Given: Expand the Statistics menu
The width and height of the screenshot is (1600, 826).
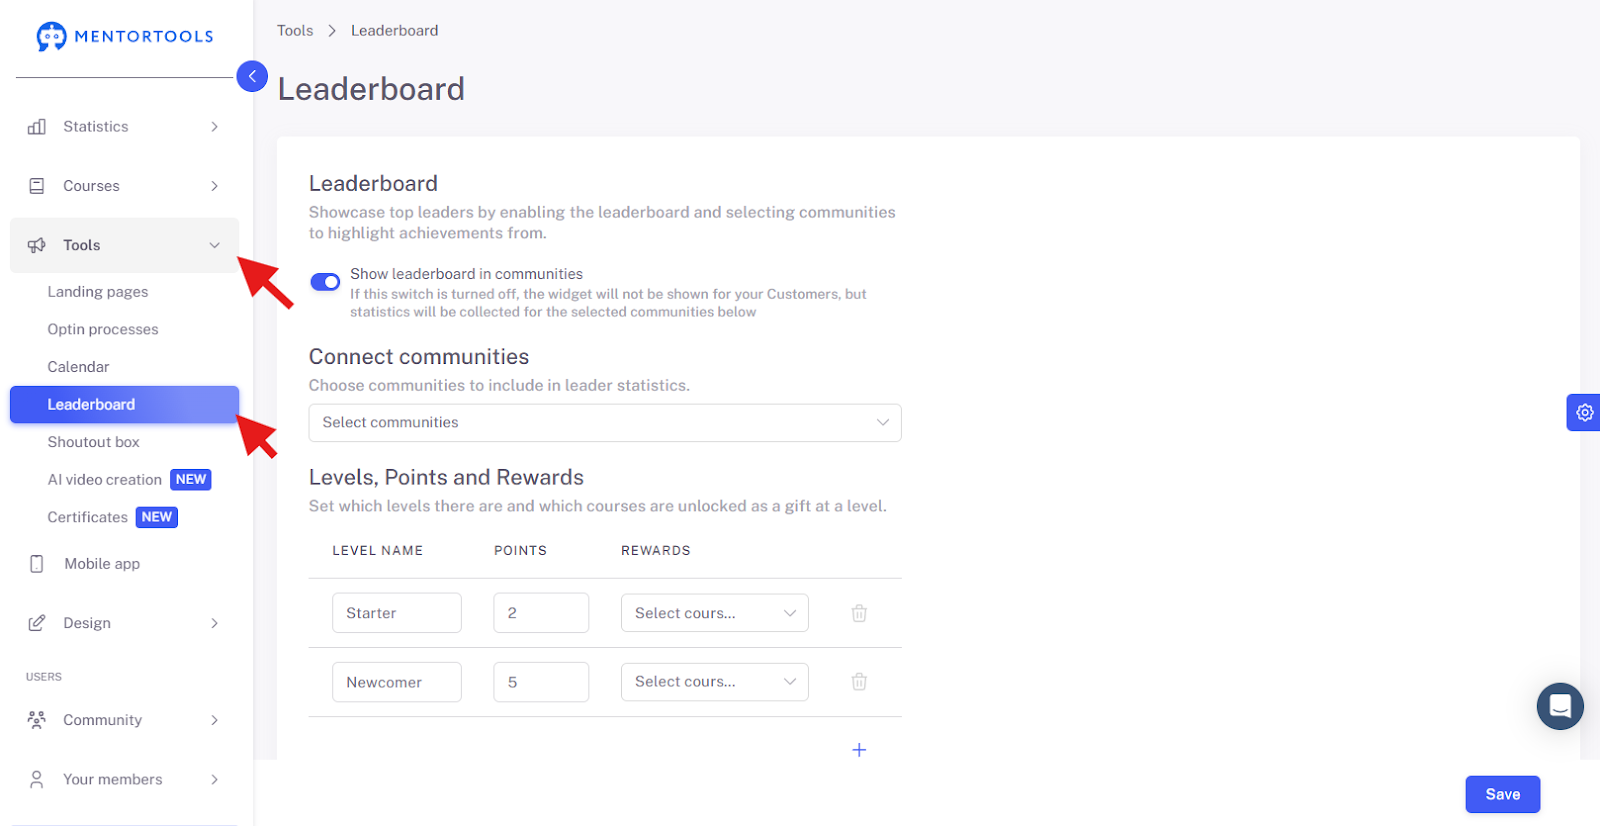Looking at the screenshot, I should (x=125, y=127).
